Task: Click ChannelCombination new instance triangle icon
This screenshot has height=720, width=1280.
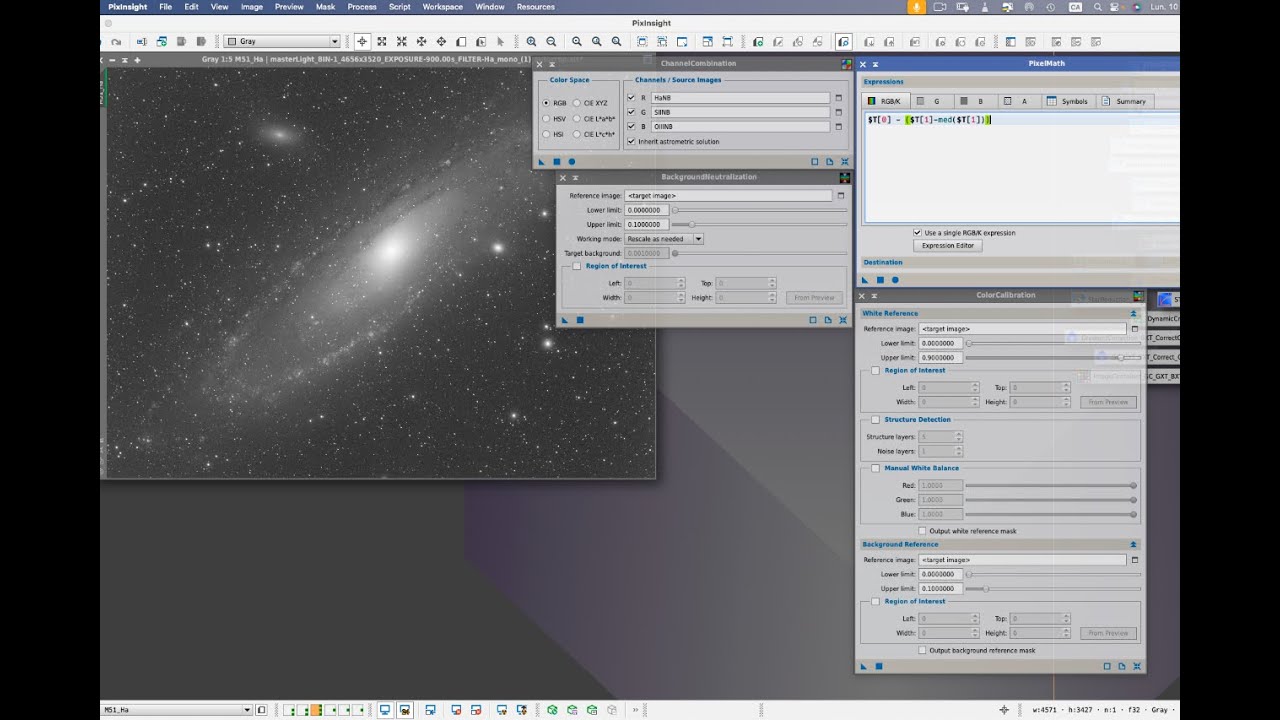Action: click(x=542, y=162)
